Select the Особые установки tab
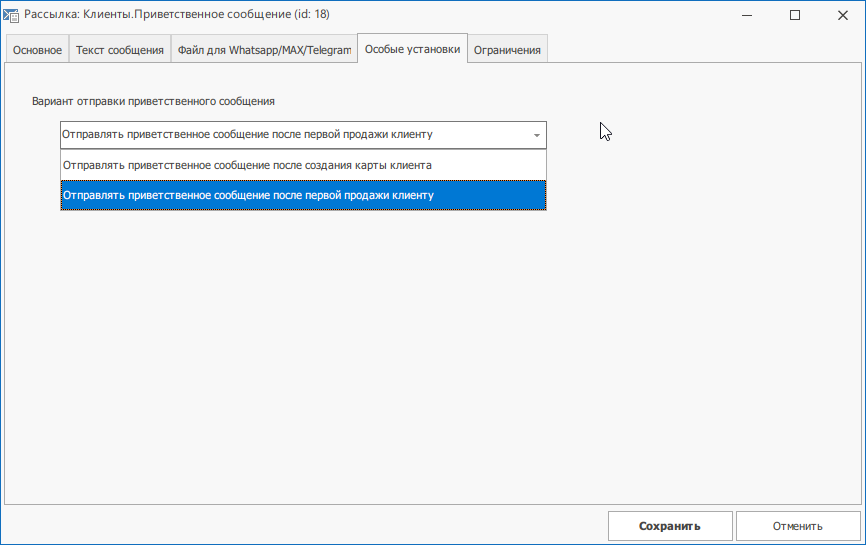Viewport: 866px width, 545px height. point(413,49)
